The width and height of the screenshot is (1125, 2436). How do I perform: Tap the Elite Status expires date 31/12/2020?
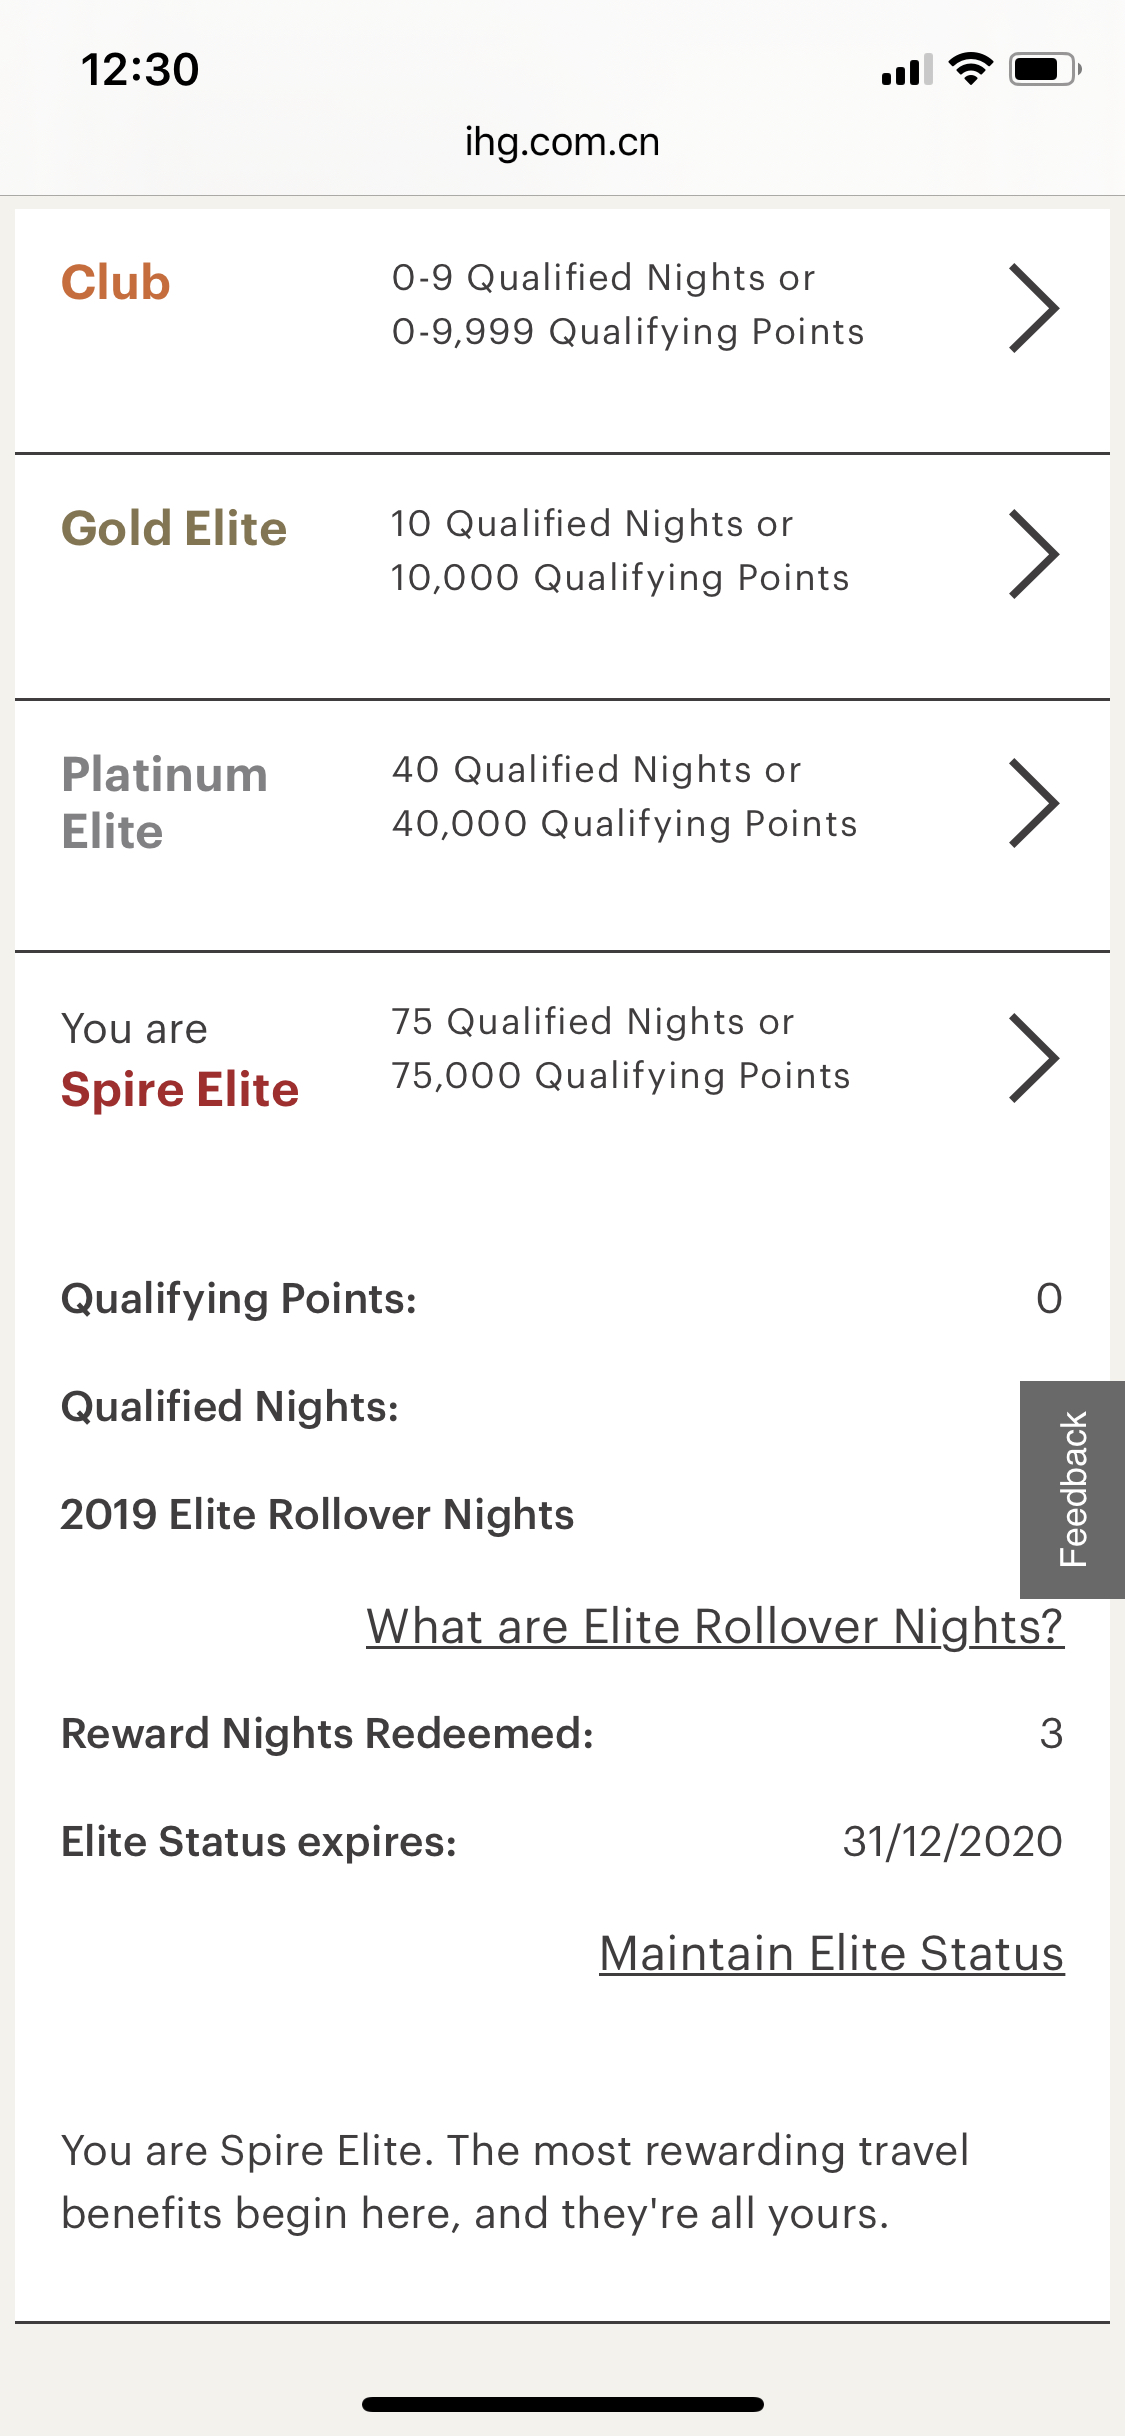click(953, 1841)
